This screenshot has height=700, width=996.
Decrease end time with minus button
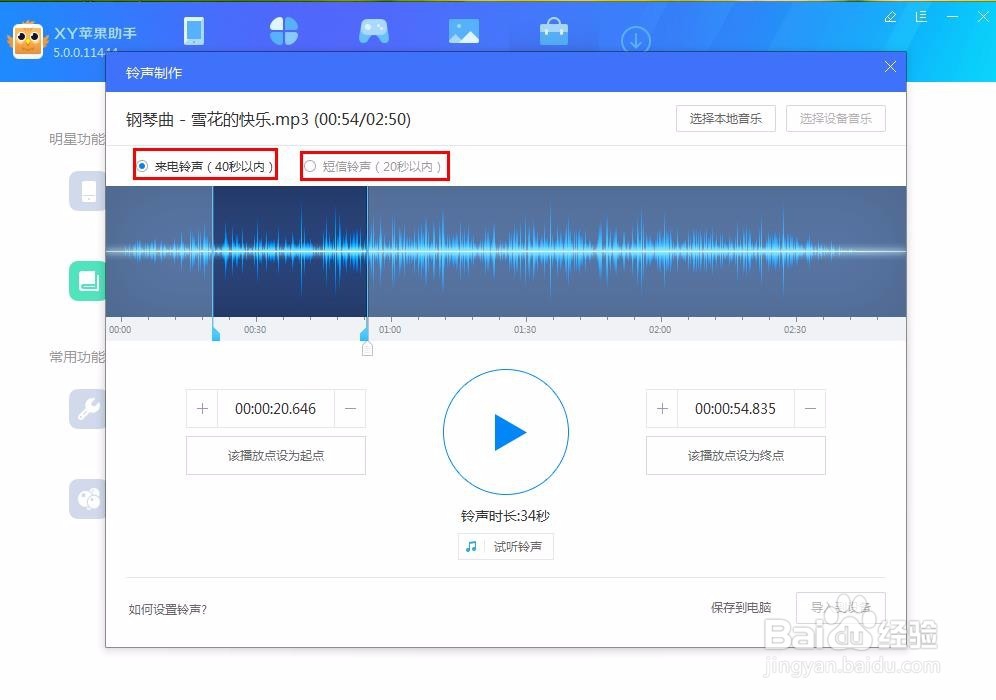810,408
